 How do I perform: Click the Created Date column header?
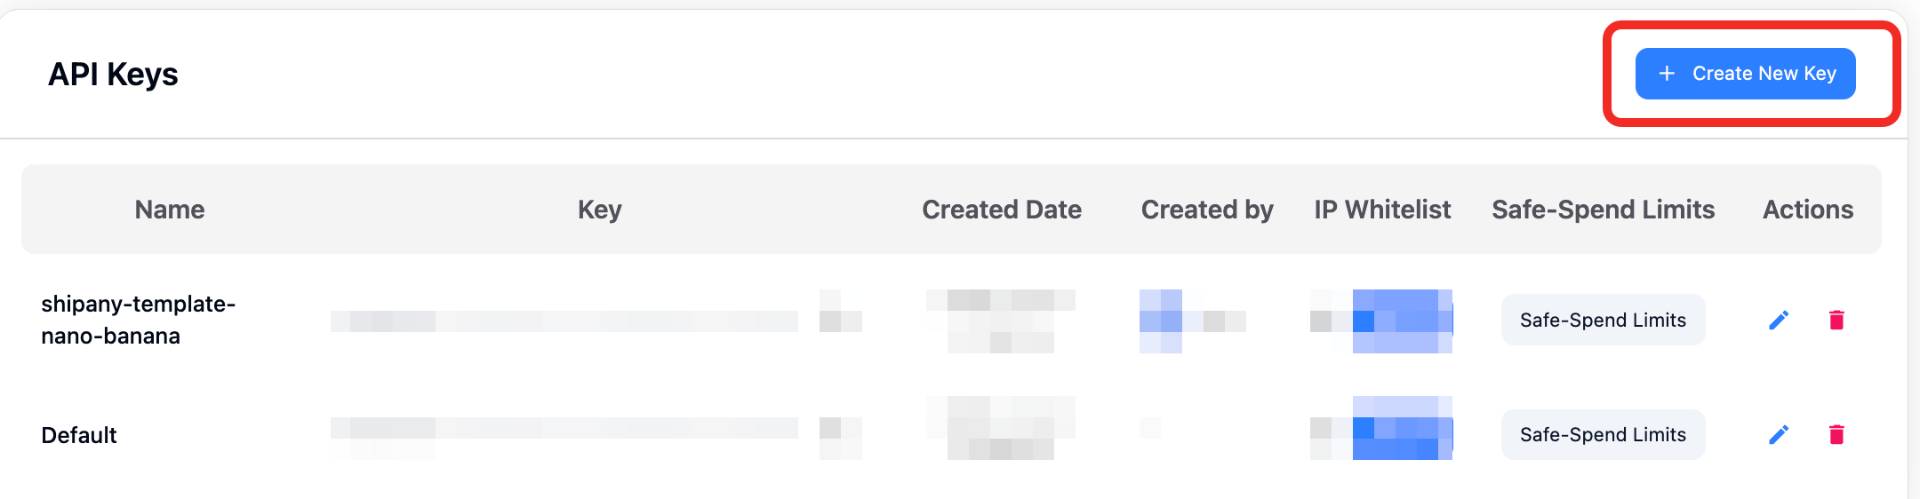tap(1001, 210)
